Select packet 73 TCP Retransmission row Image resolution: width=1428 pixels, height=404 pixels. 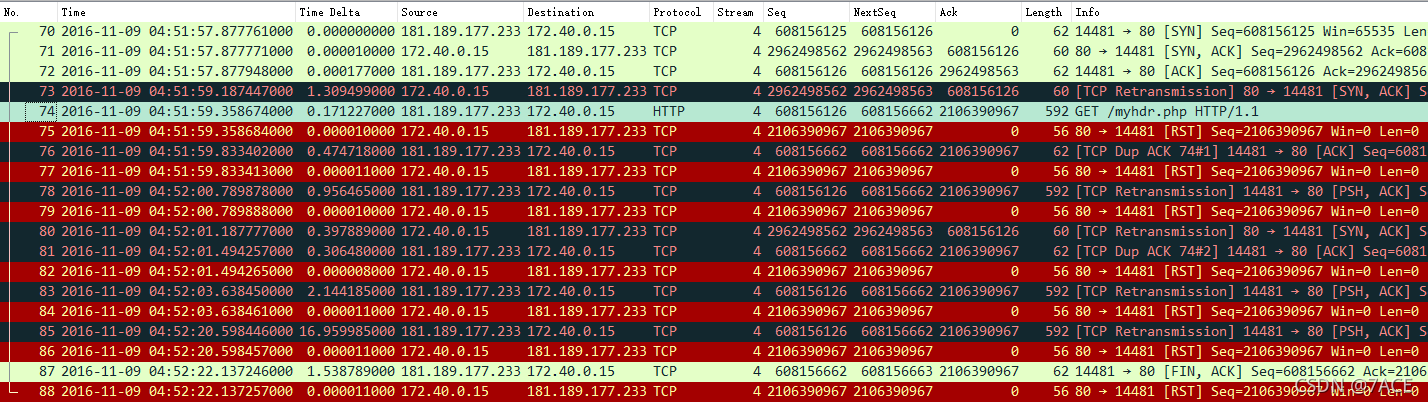click(714, 91)
